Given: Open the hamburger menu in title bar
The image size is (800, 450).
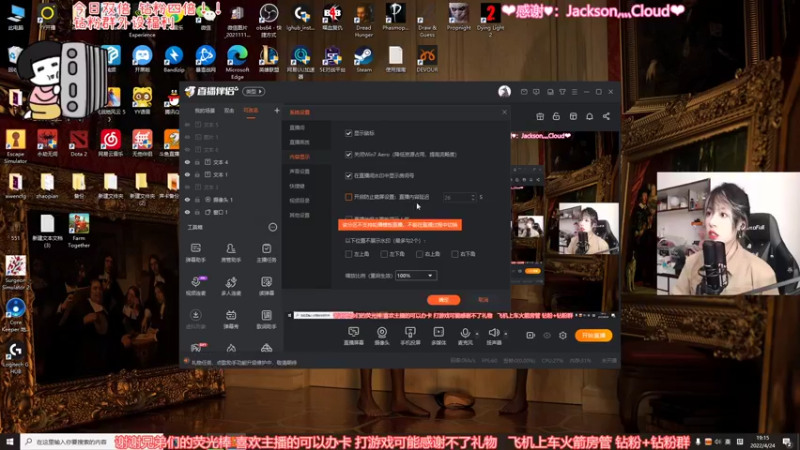Looking at the screenshot, I should tap(574, 92).
